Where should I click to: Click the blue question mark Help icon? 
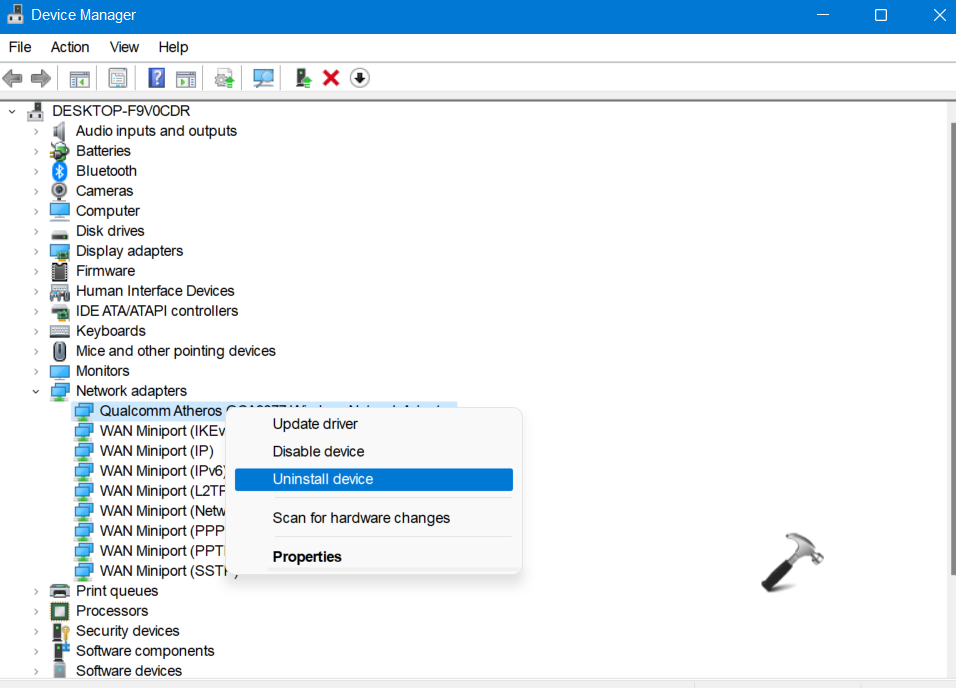click(x=156, y=78)
